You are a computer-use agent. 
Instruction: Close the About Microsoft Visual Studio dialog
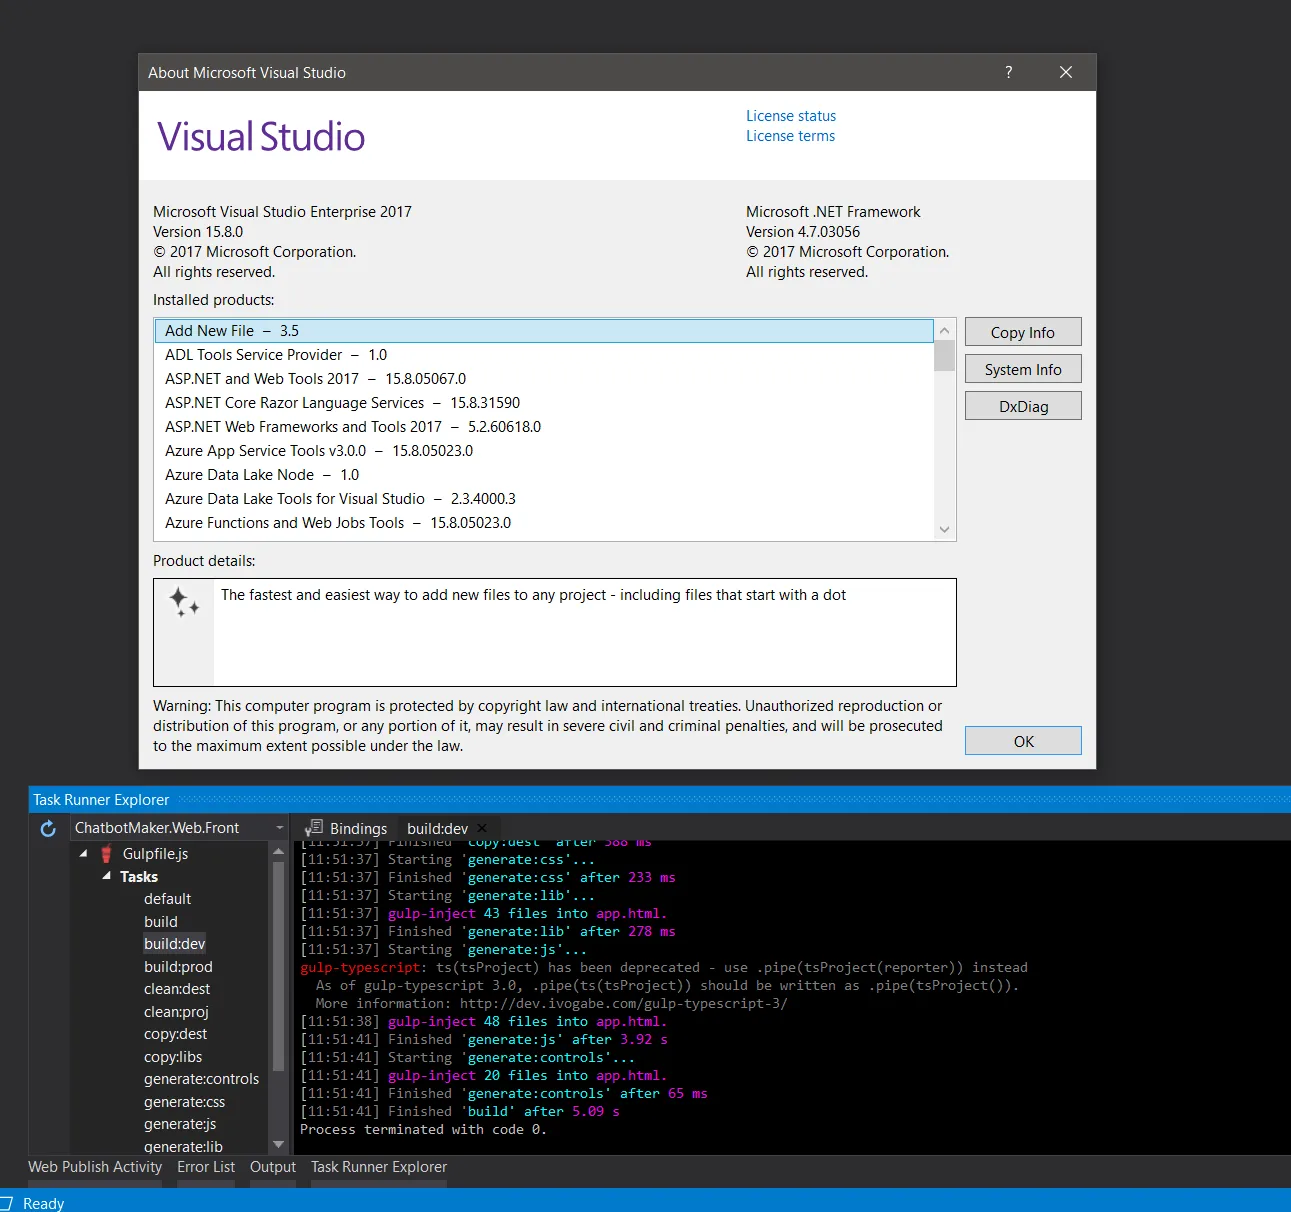pos(1066,72)
